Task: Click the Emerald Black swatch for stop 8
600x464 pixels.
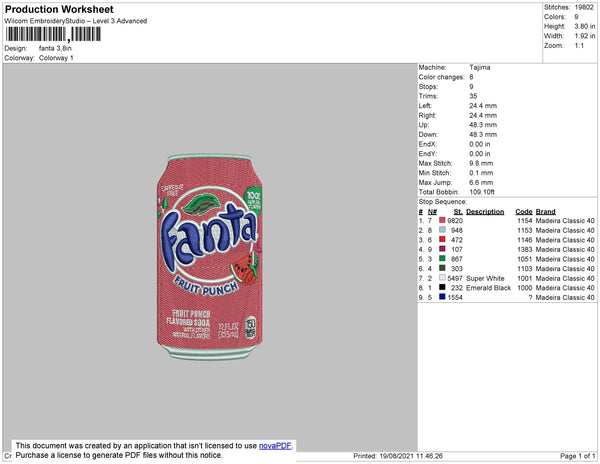Action: [x=442, y=287]
